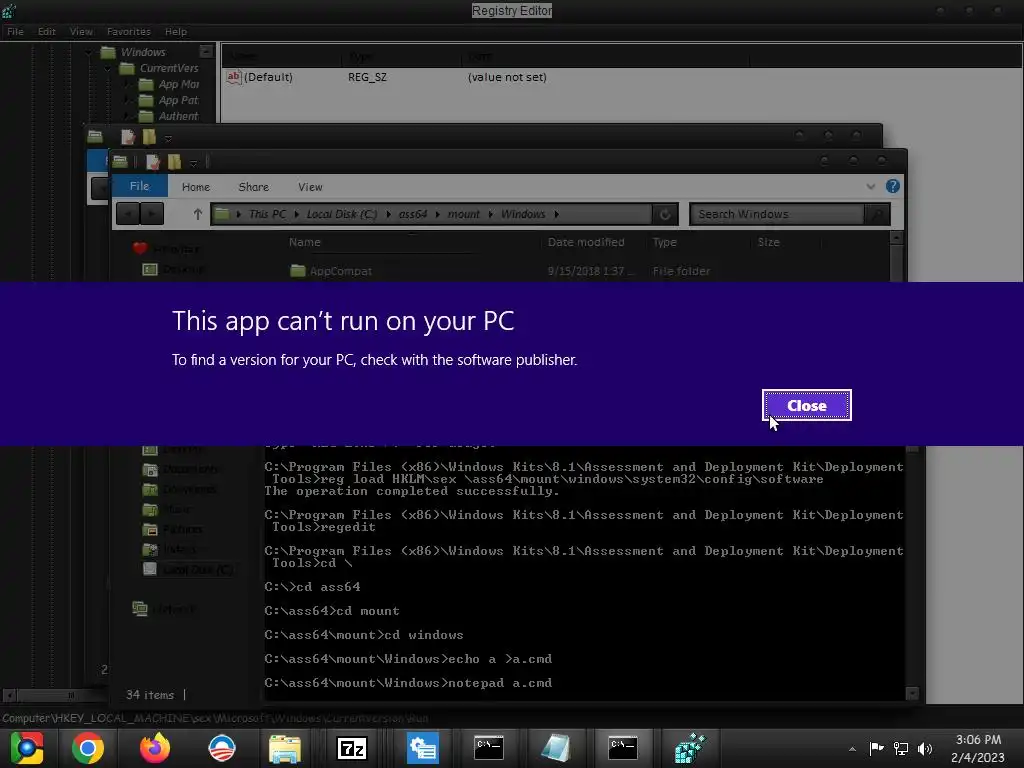Open File Explorer from the taskbar
This screenshot has height=768, width=1024.
[x=285, y=748]
